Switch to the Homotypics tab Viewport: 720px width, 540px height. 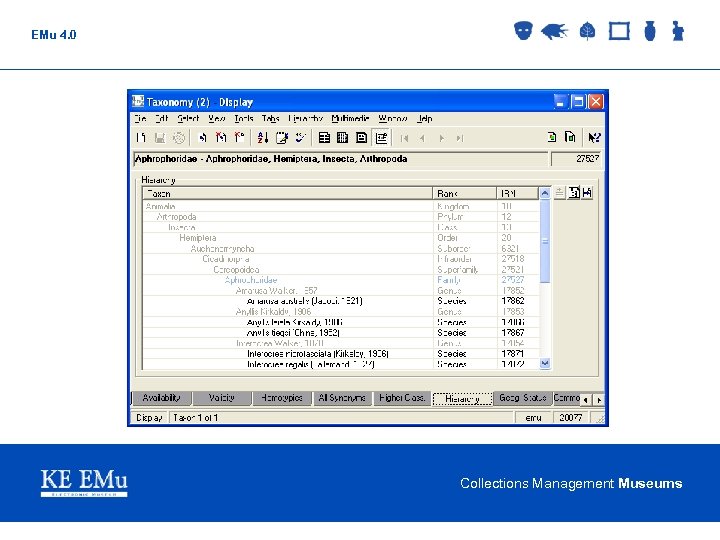(282, 398)
